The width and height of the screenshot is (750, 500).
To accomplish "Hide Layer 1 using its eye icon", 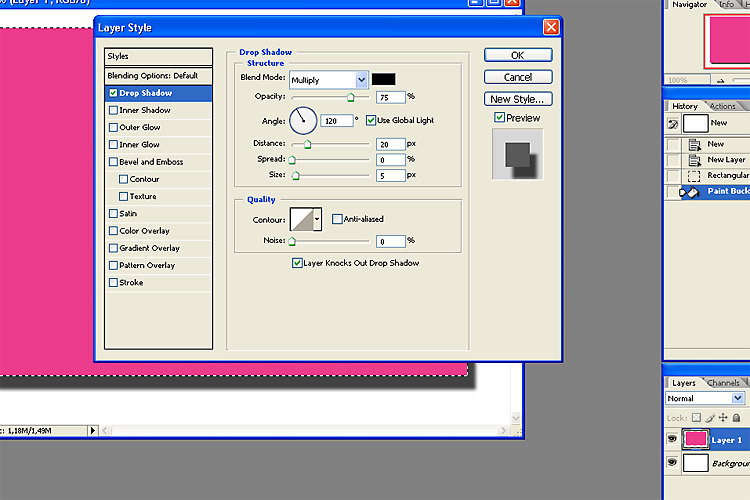I will [672, 439].
